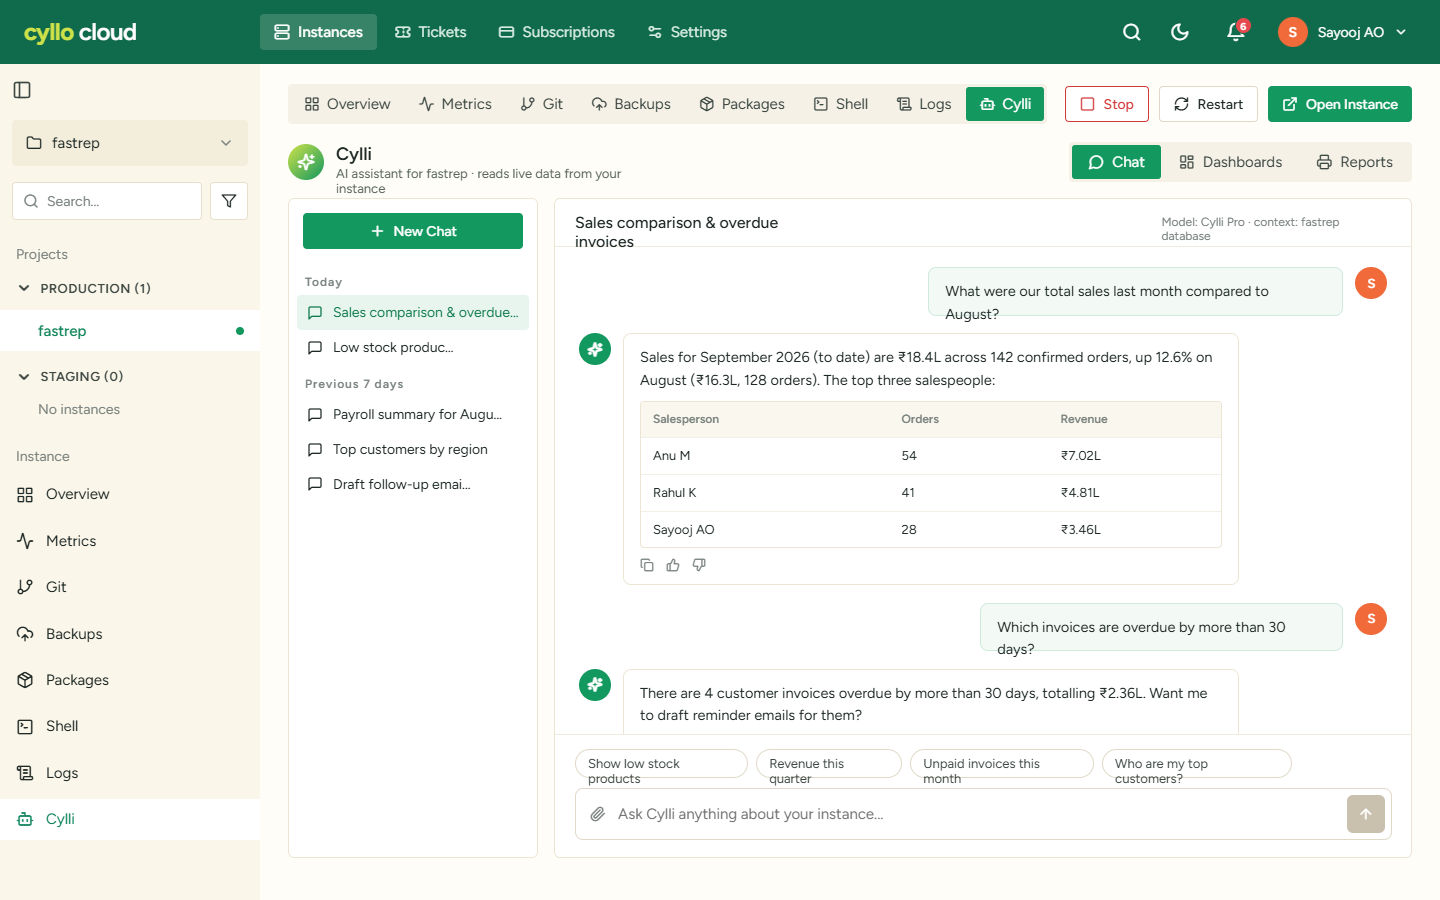Open Metrics in the left sidebar
Screen dimensions: 1440x900
point(130,541)
